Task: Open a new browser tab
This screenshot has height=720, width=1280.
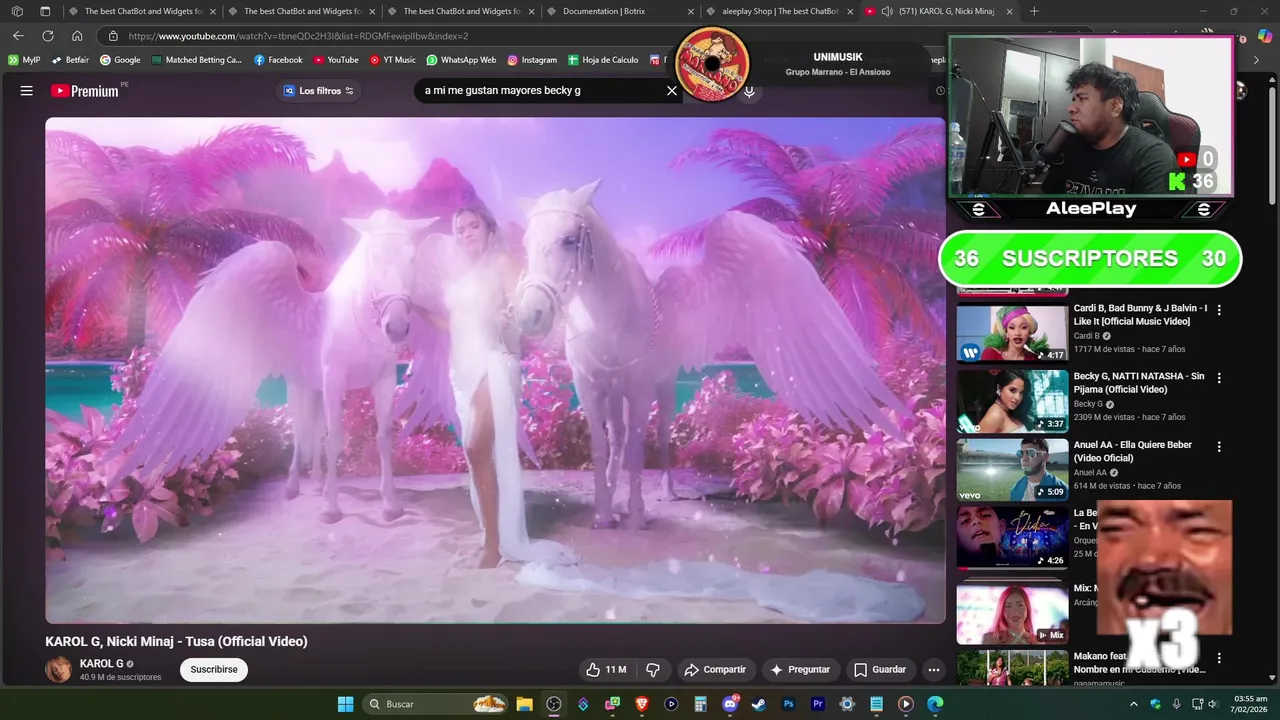Action: [x=1034, y=11]
